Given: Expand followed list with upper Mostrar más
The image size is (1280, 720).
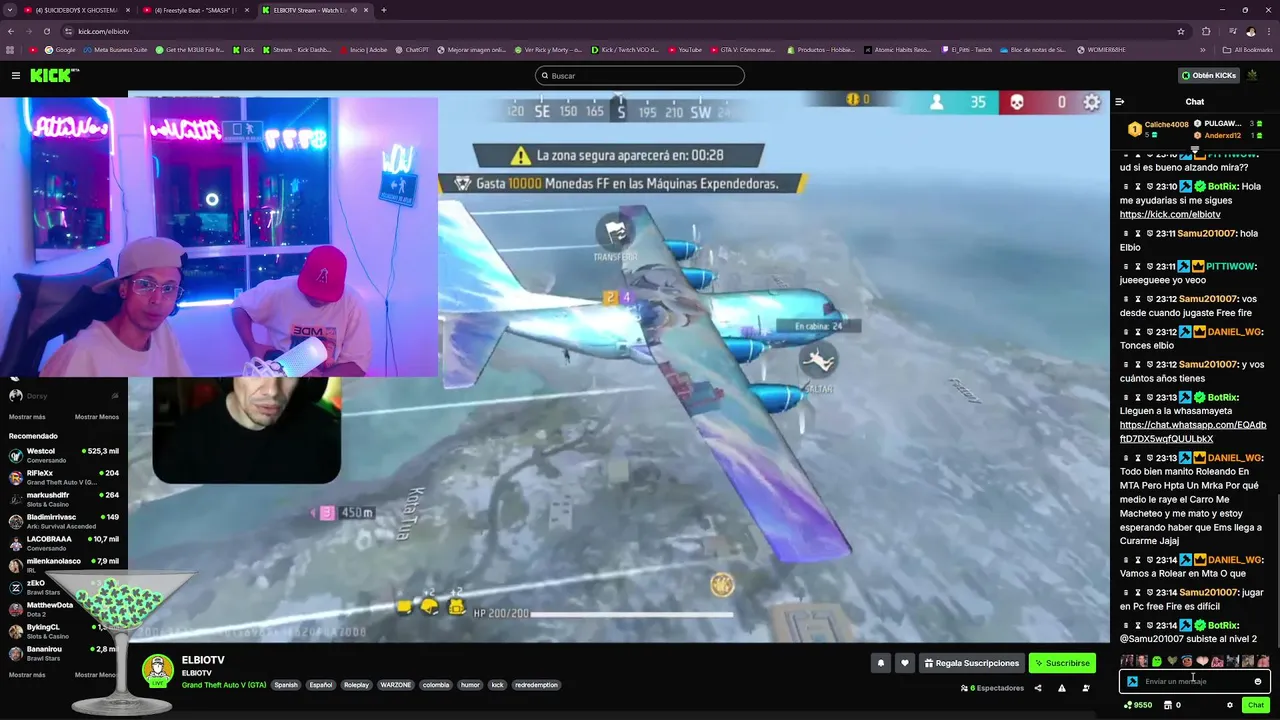Looking at the screenshot, I should point(27,417).
